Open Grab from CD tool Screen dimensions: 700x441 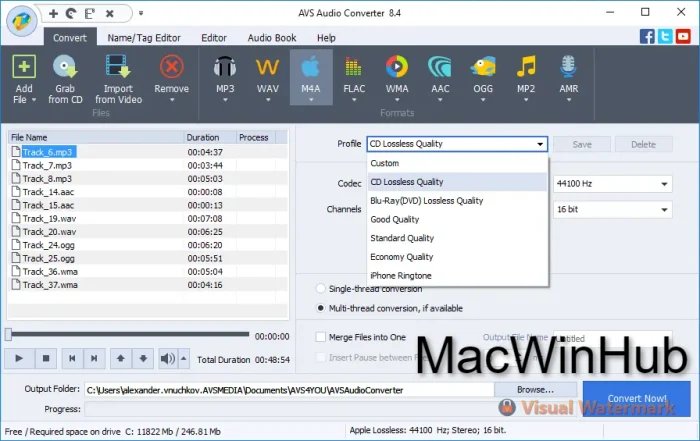[x=65, y=79]
